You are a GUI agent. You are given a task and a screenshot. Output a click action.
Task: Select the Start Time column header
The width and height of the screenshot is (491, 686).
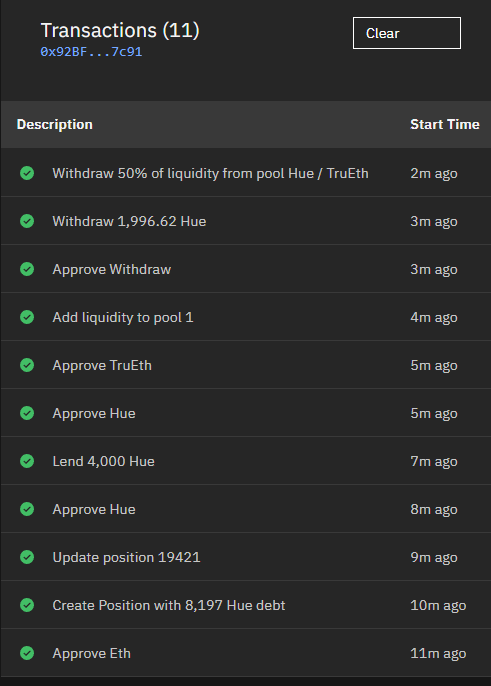point(445,124)
